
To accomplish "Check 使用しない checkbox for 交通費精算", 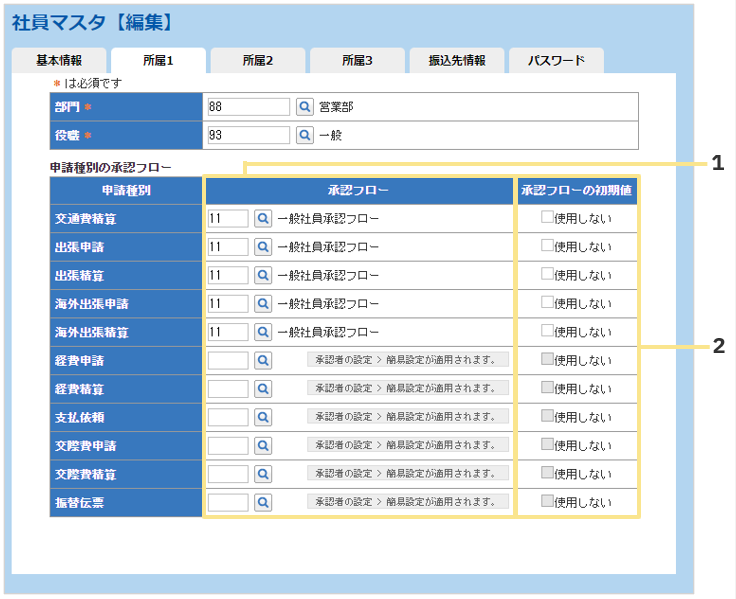I will coord(547,217).
